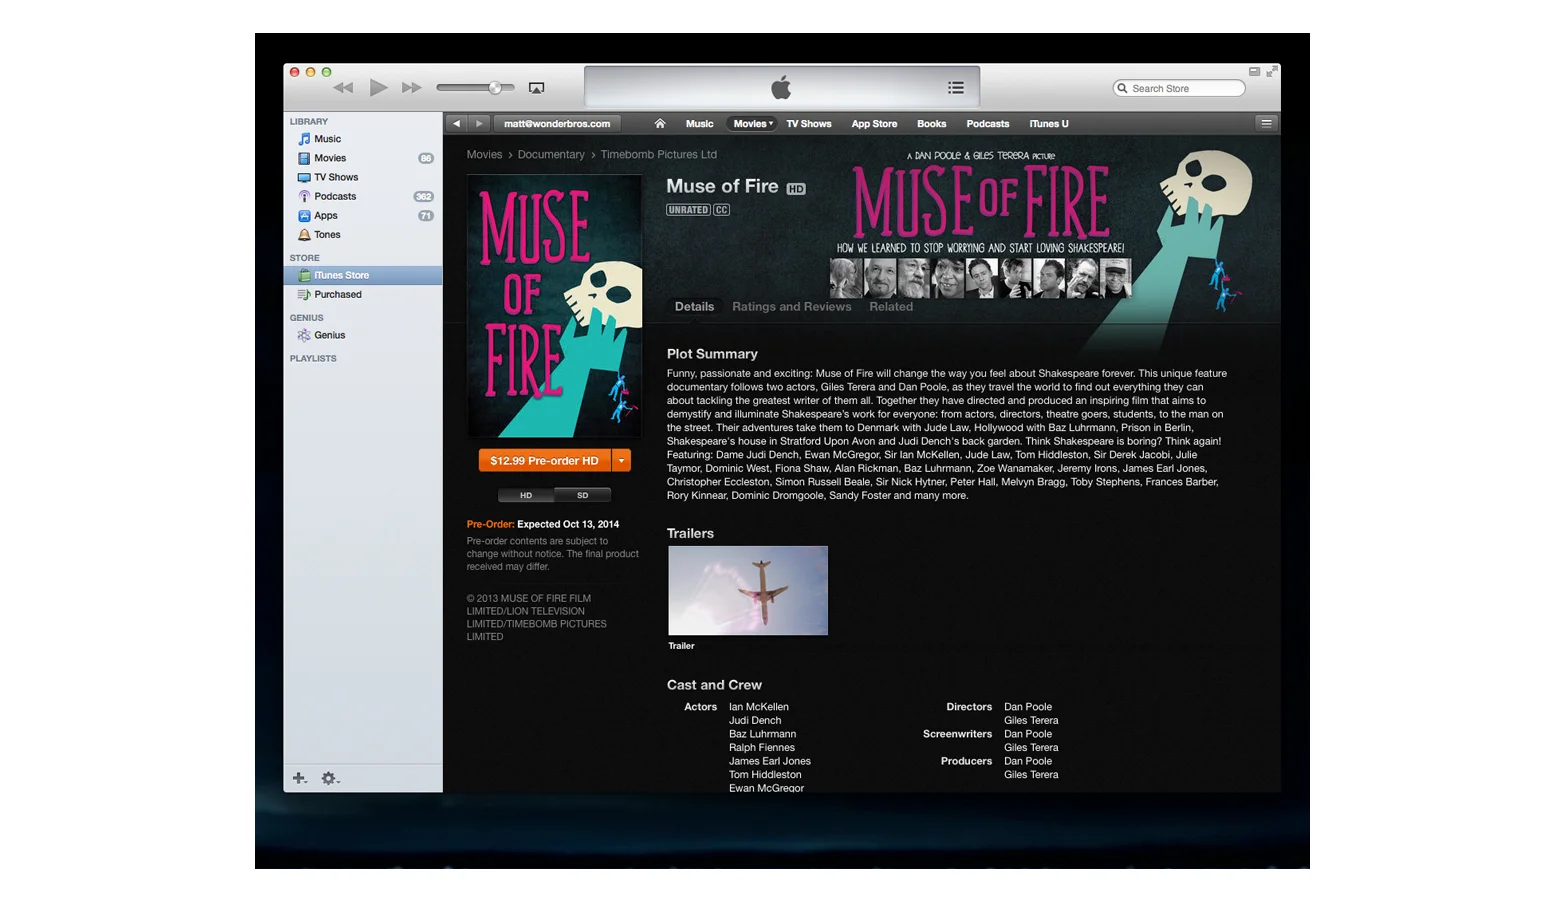Open the pre-order button dropdown arrow
The image size is (1566, 900).
621,460
